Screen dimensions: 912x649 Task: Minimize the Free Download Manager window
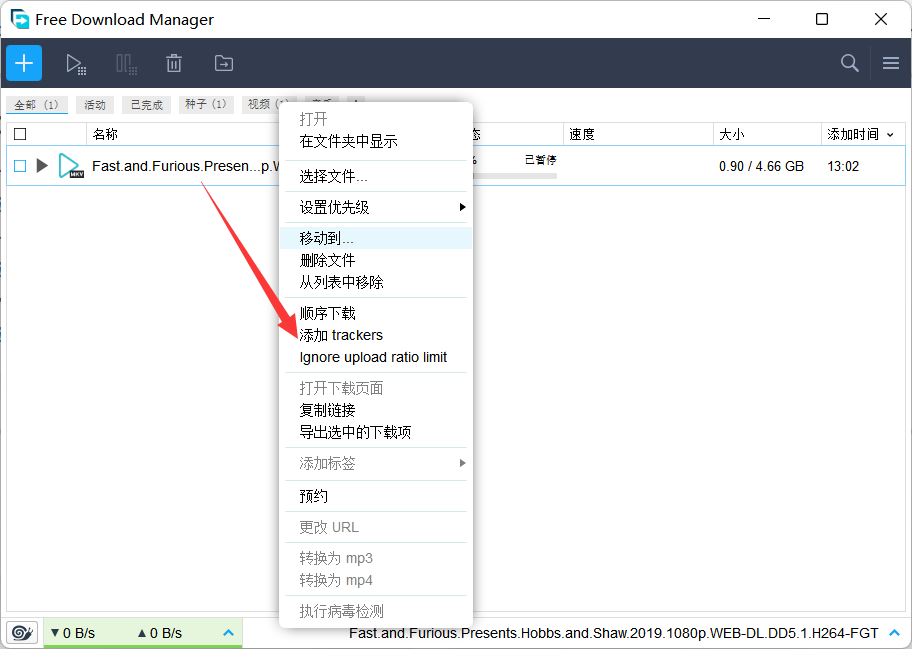pyautogui.click(x=764, y=19)
